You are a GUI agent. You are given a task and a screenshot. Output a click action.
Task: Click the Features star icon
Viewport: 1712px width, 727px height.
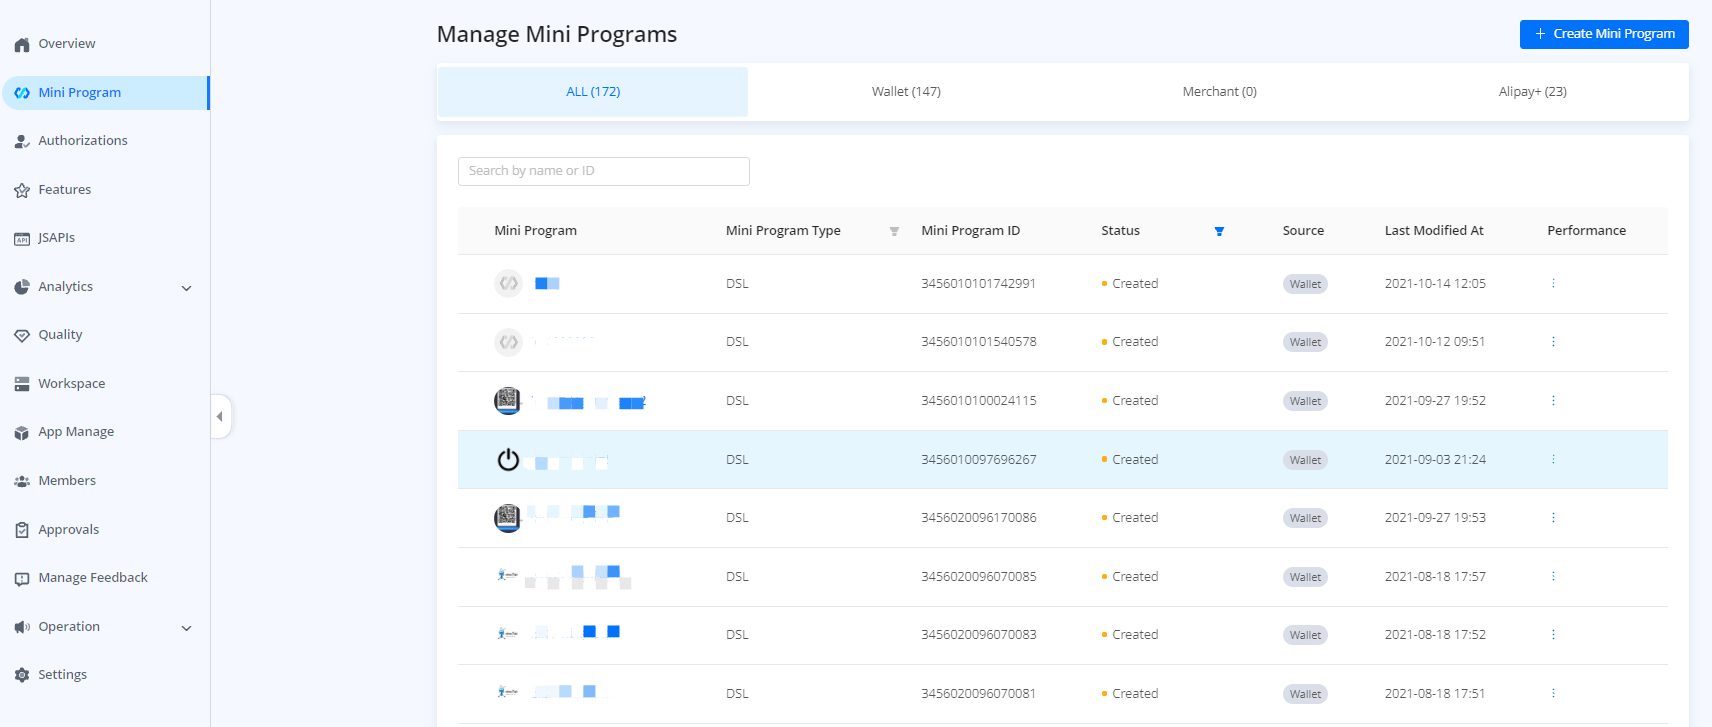pos(22,190)
